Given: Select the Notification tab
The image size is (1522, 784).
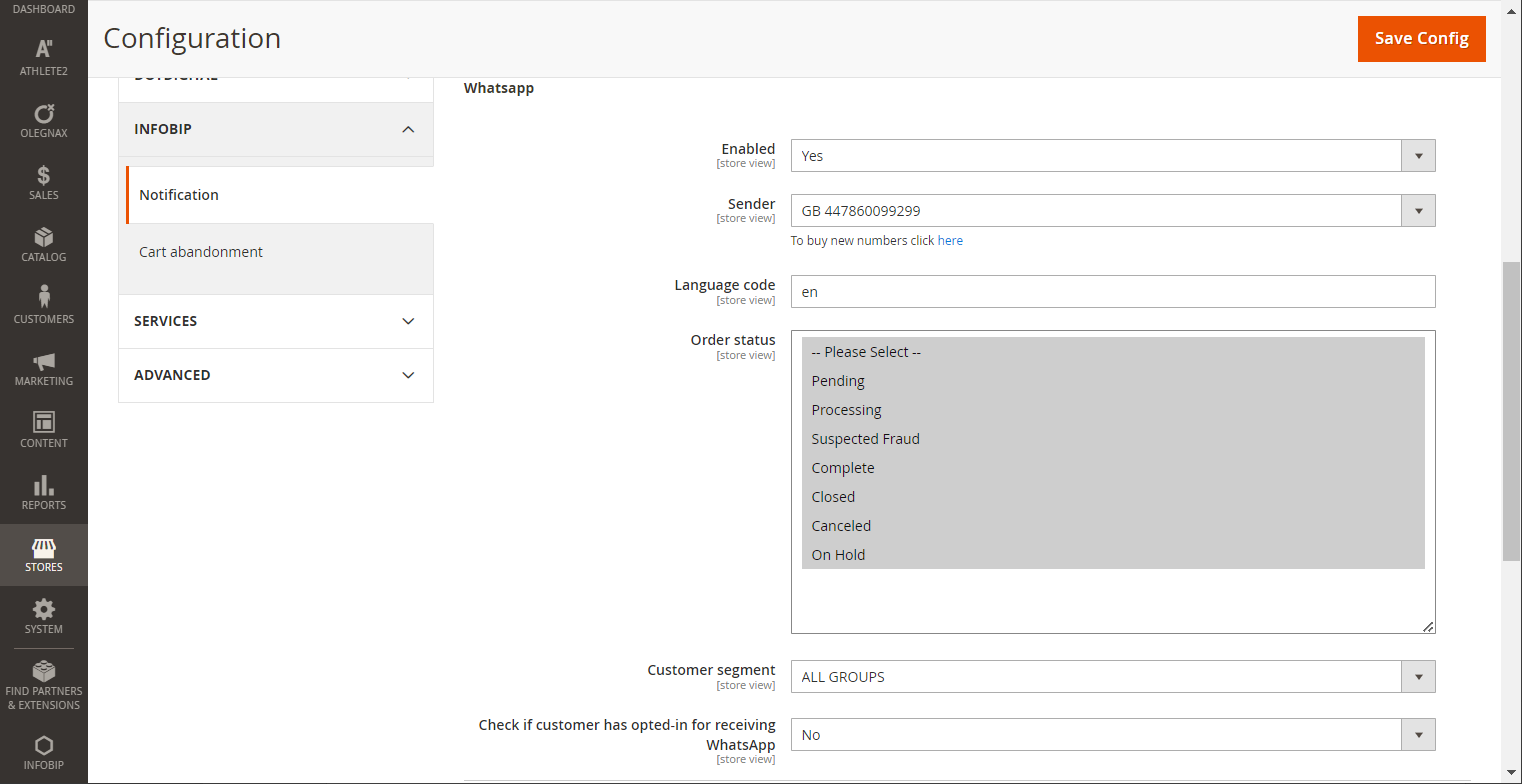Looking at the screenshot, I should [x=179, y=195].
